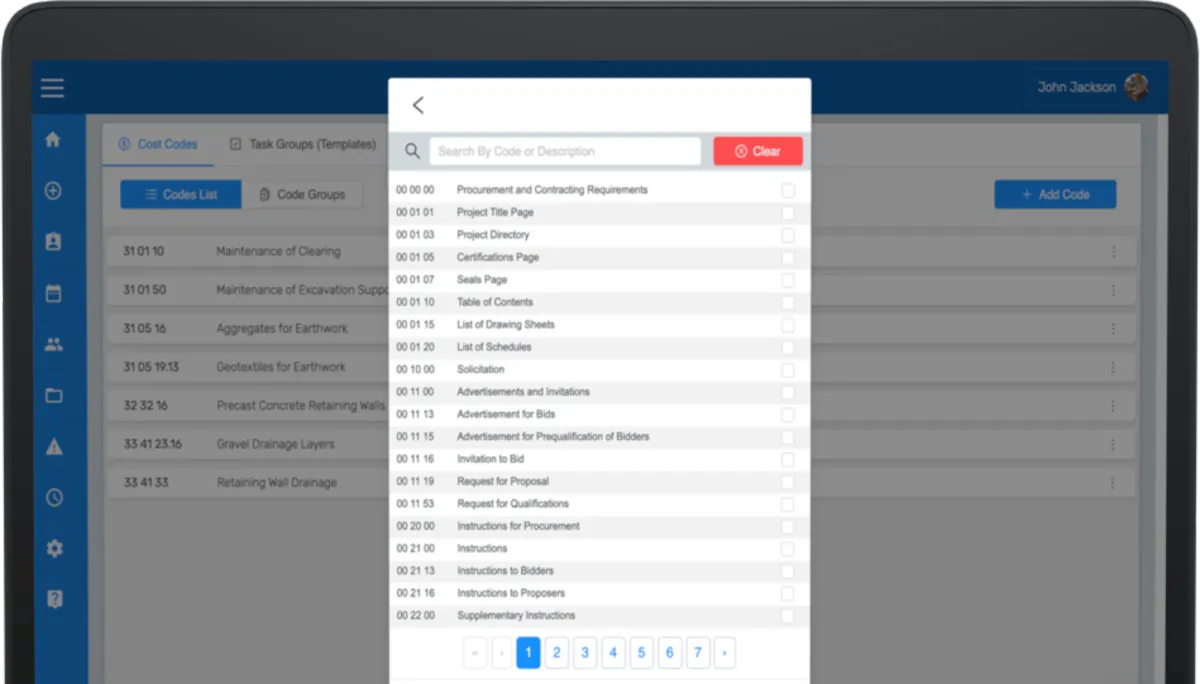
Task: Open options menu for Geotextiles for Earthwork row
Action: click(x=1113, y=367)
